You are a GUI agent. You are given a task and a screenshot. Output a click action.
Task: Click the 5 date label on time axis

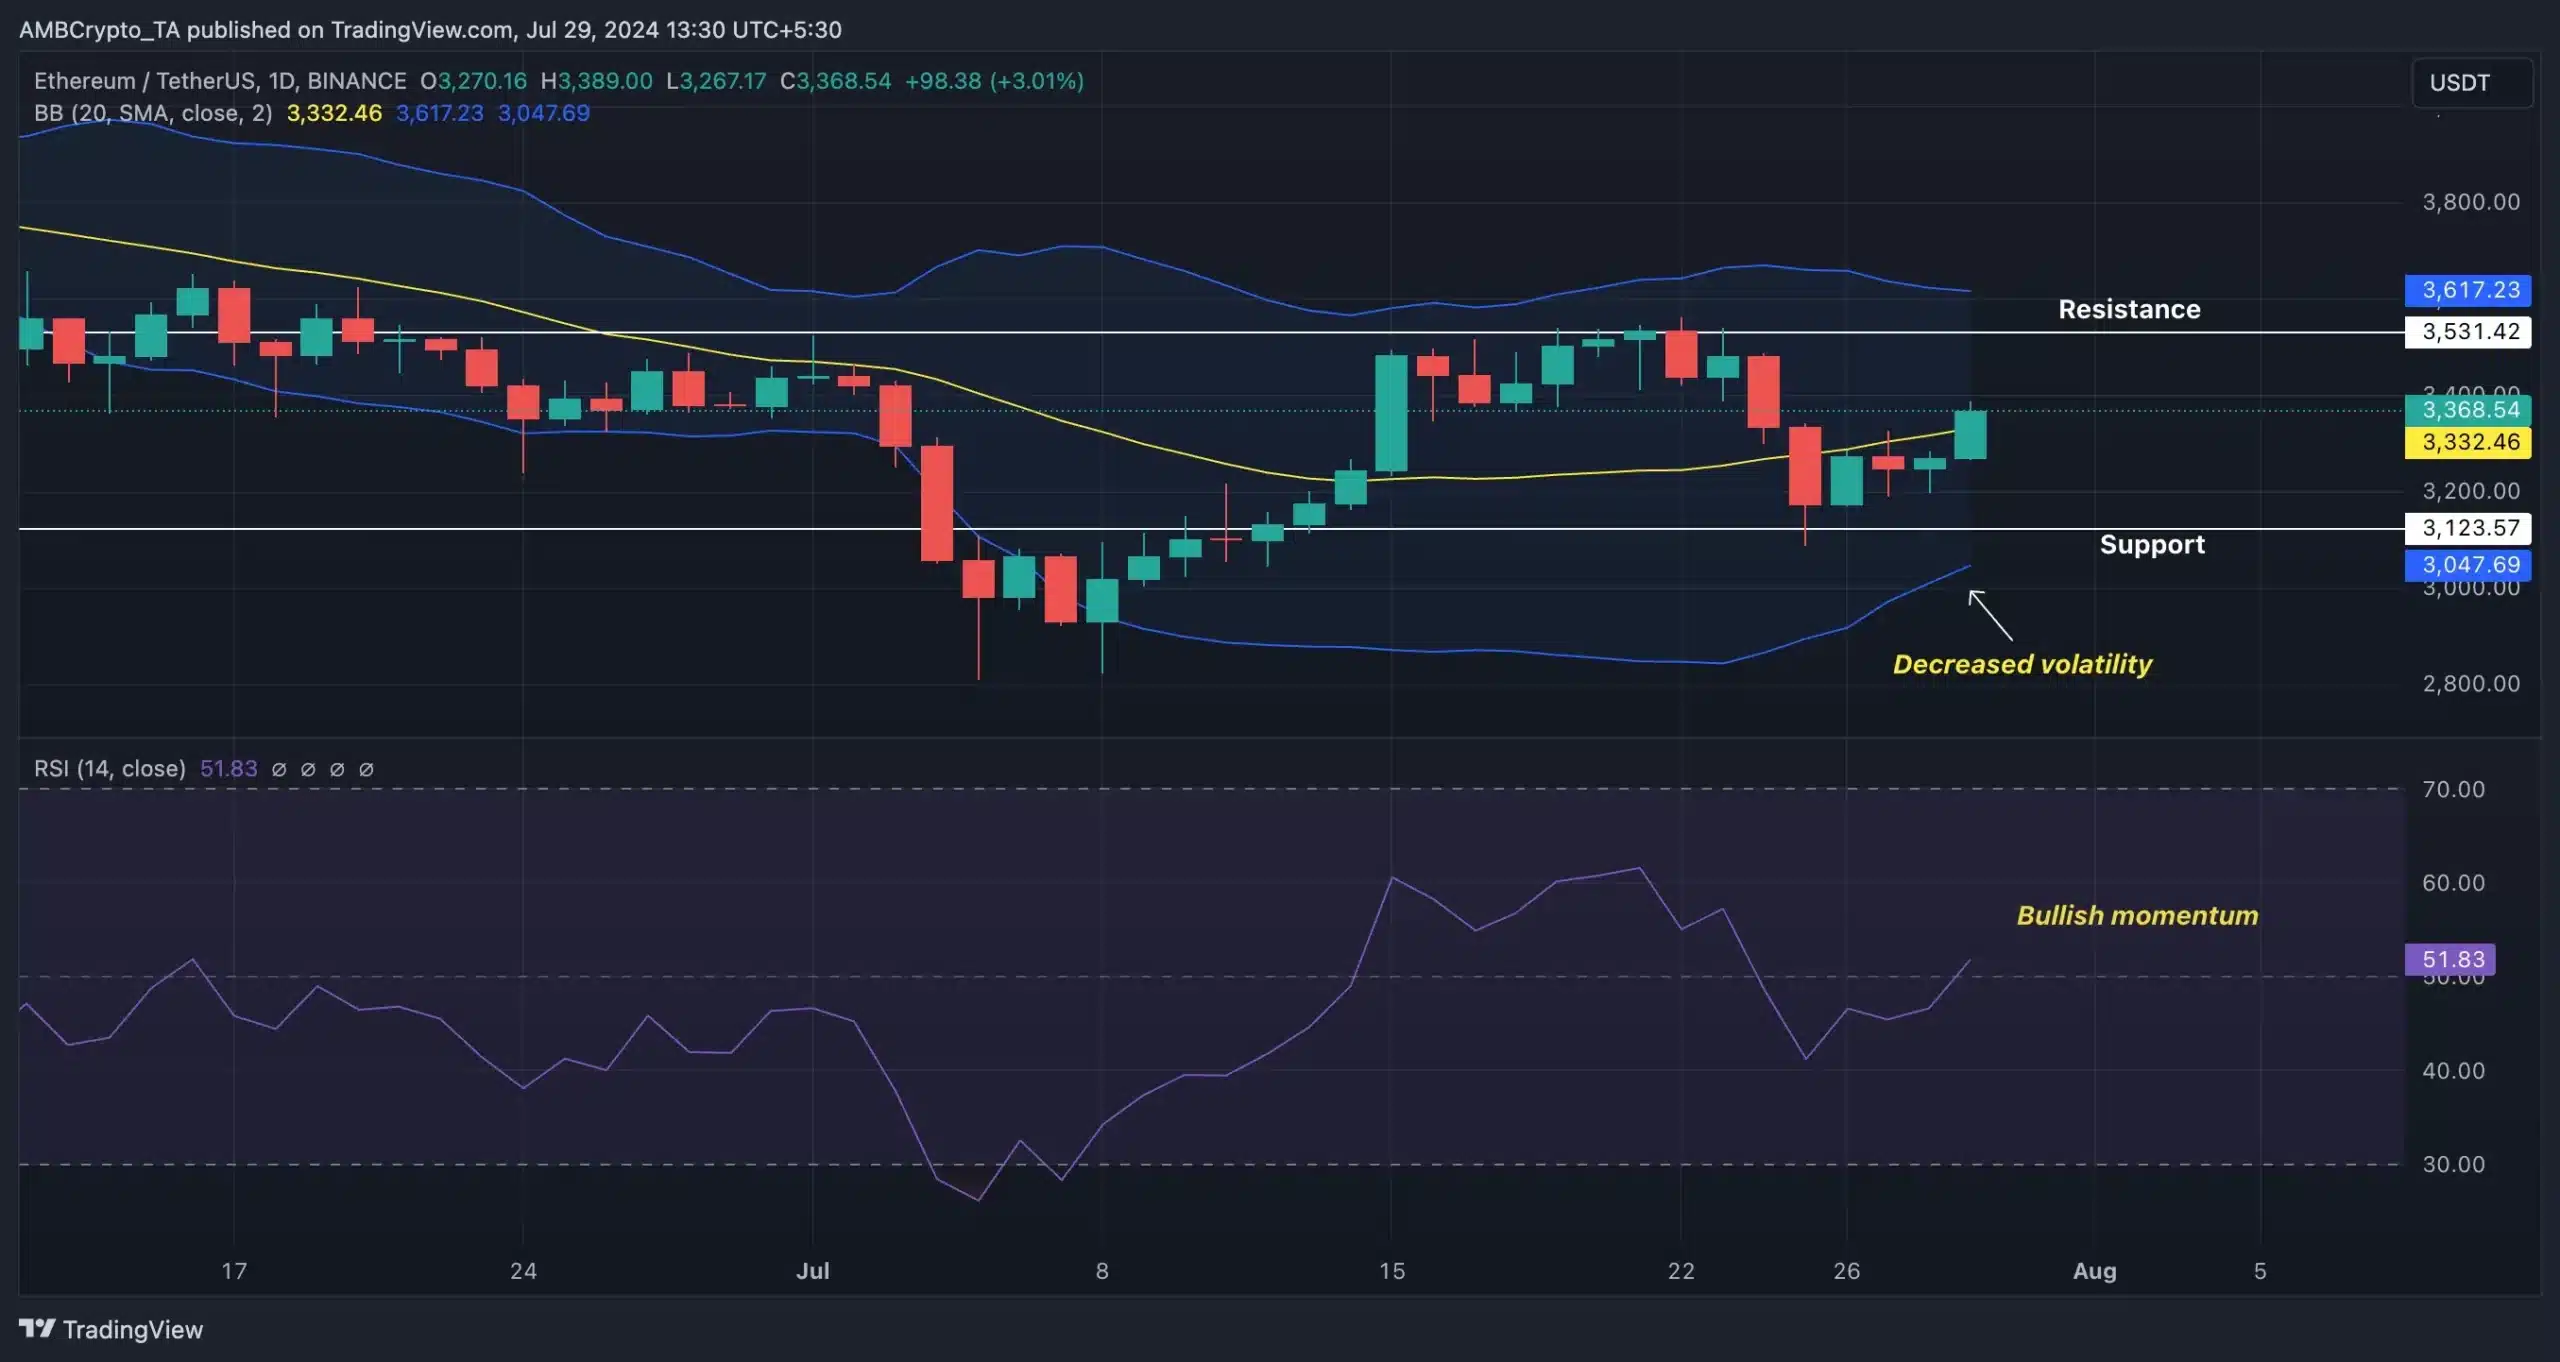point(2260,1271)
